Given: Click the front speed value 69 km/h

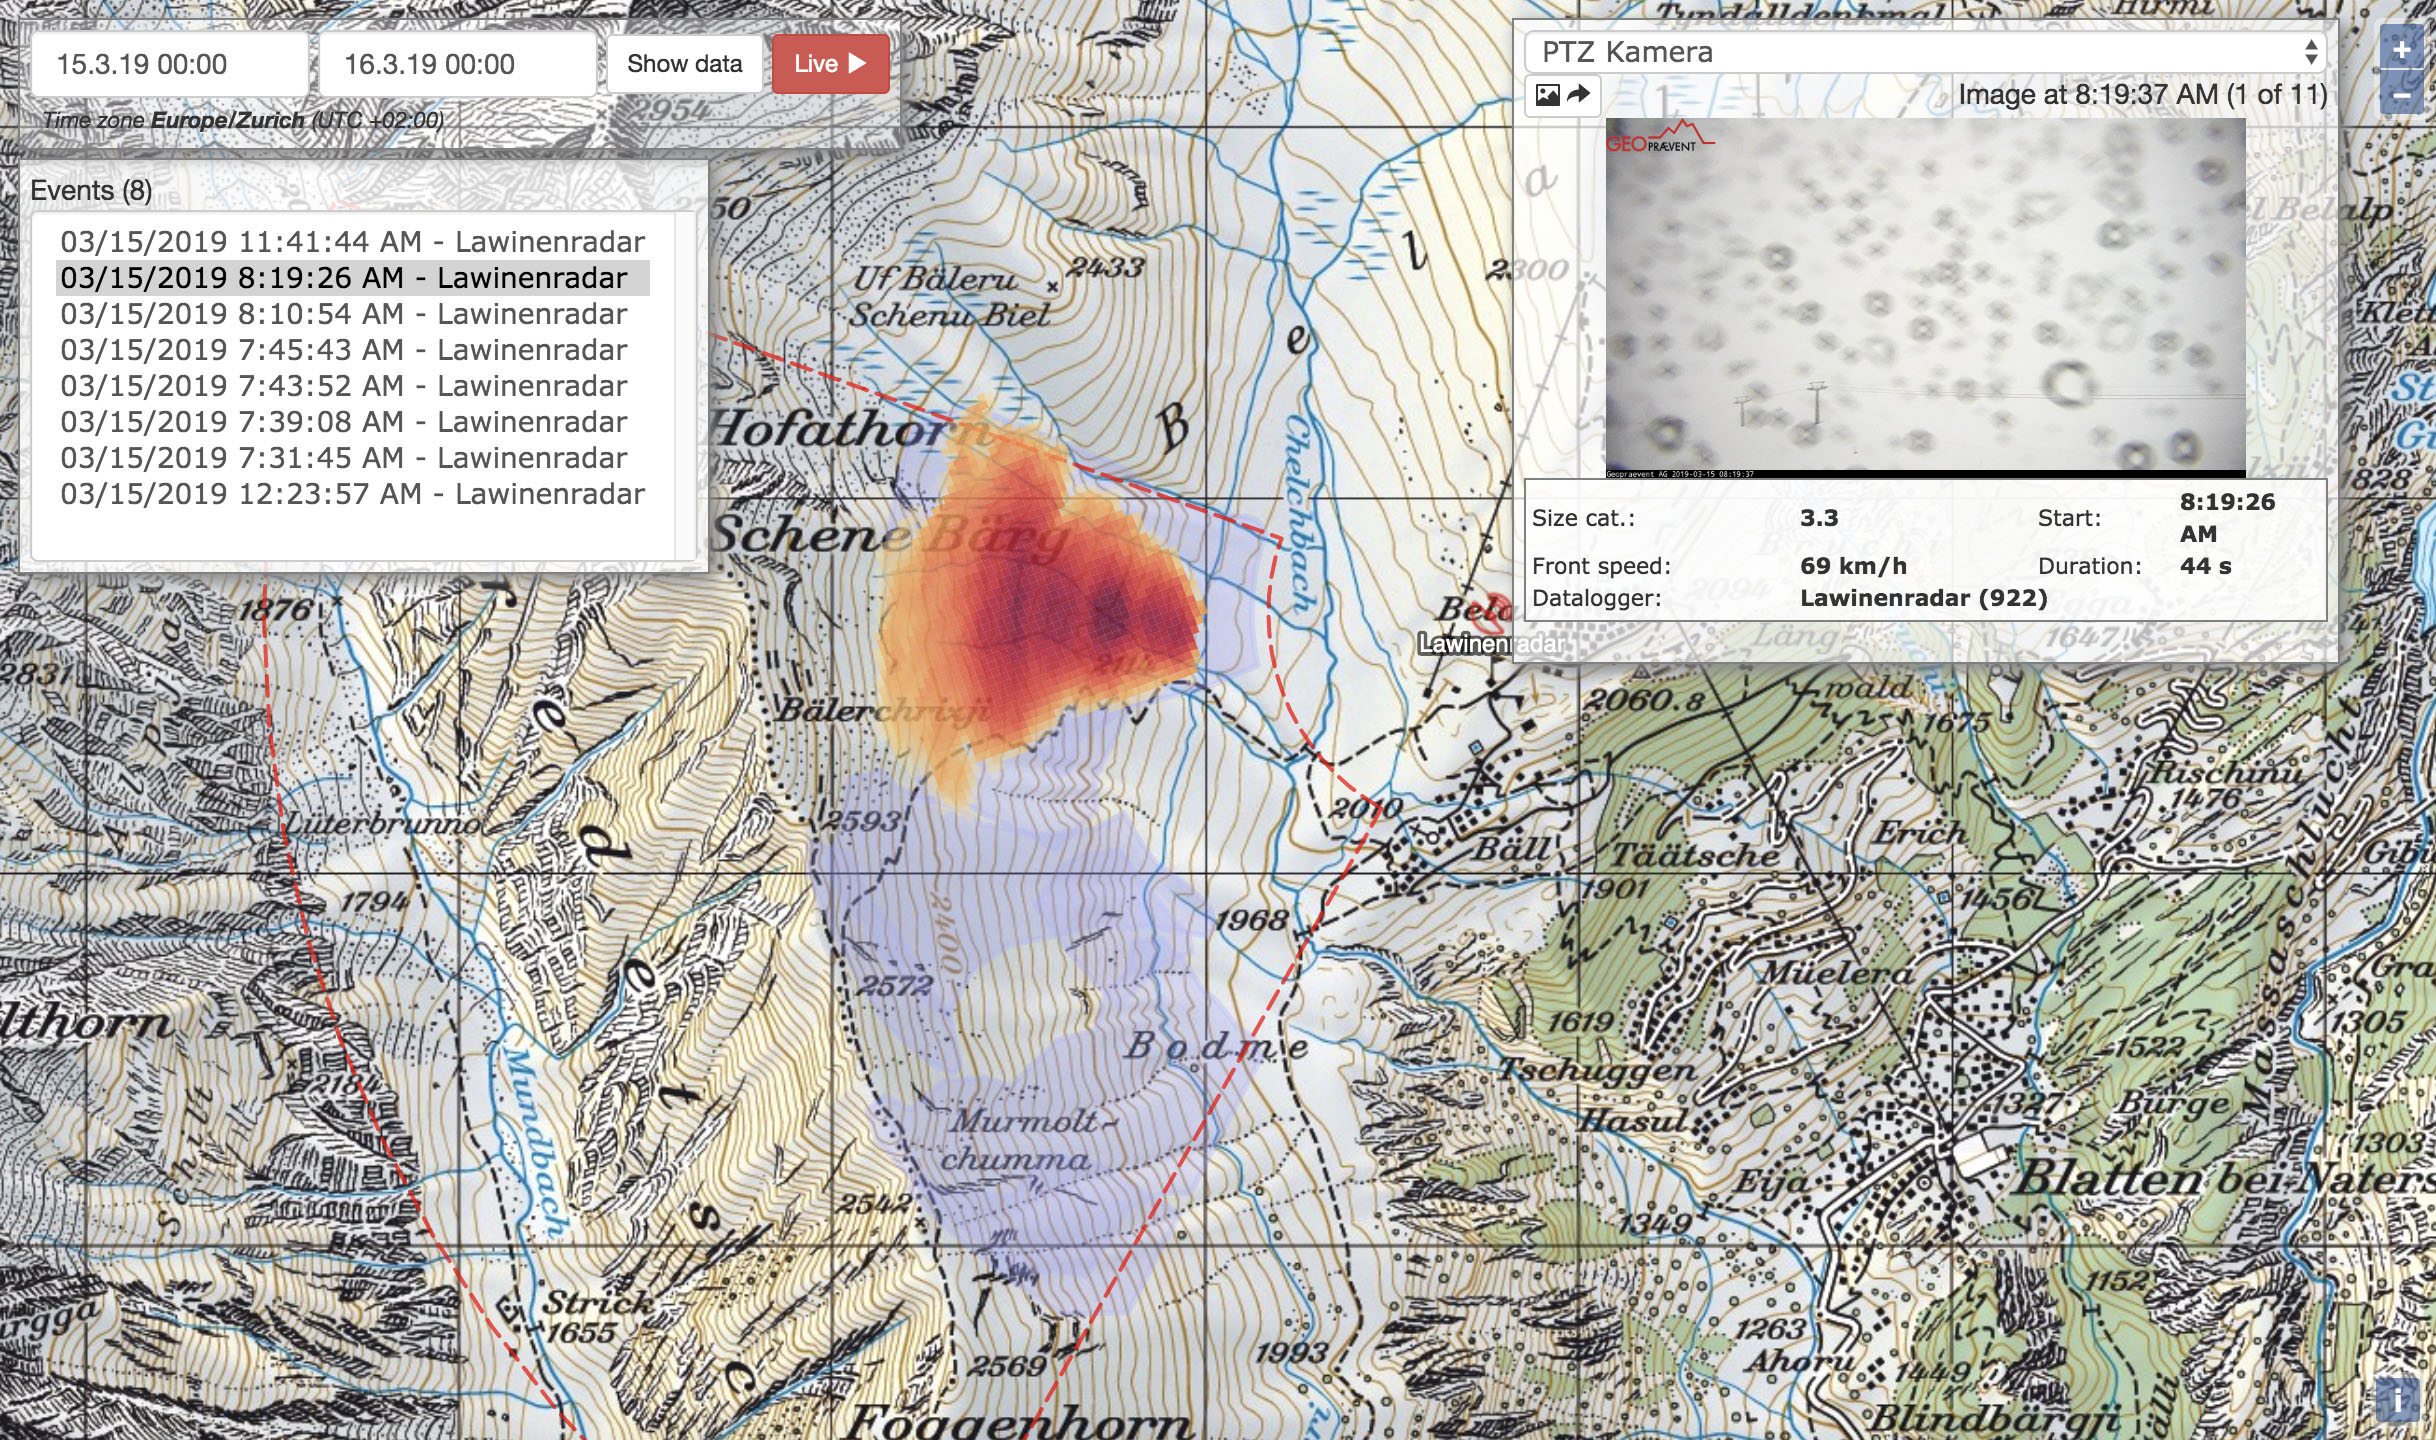Looking at the screenshot, I should 1853,566.
